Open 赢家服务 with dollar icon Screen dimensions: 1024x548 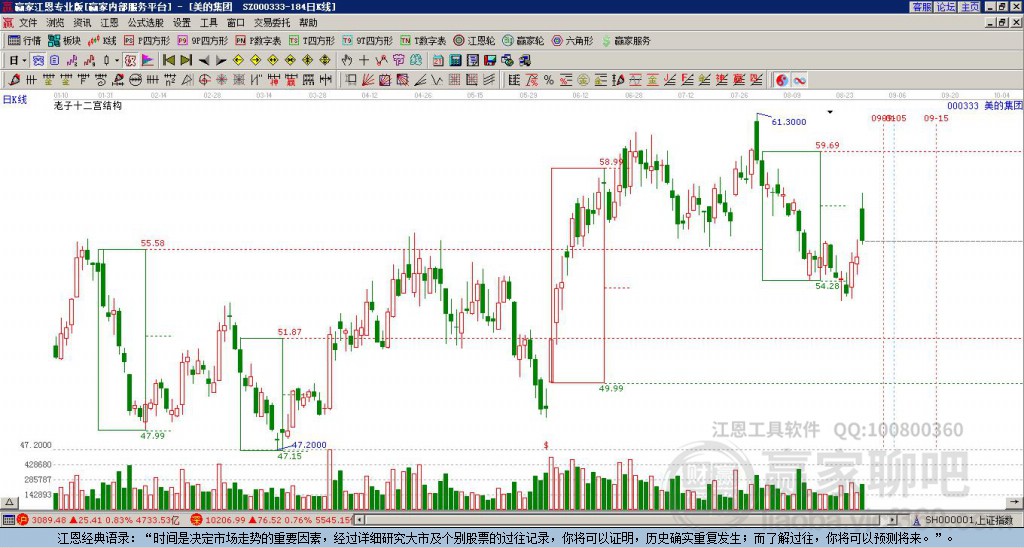click(626, 40)
